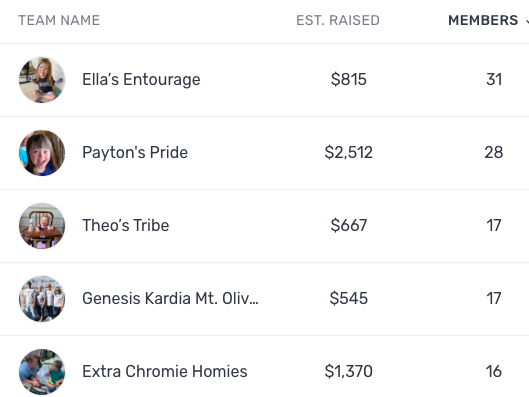The width and height of the screenshot is (529, 397).
Task: Open Payton's Pride team avatar
Action: 42,153
